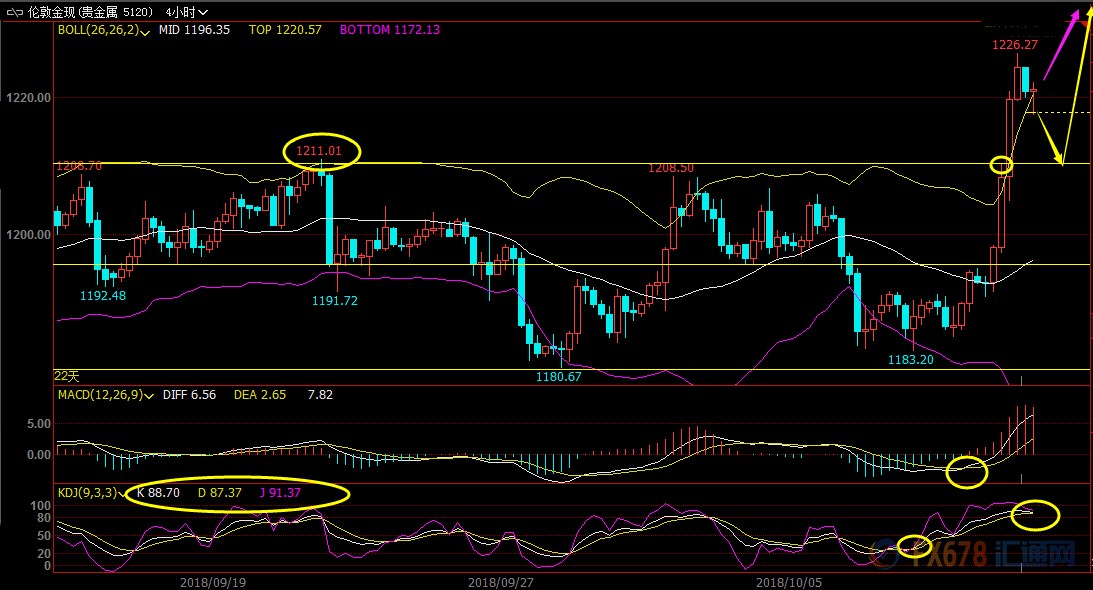
Task: Open the KDJ(9,3,3) indicator dropdown
Action: tap(120, 494)
